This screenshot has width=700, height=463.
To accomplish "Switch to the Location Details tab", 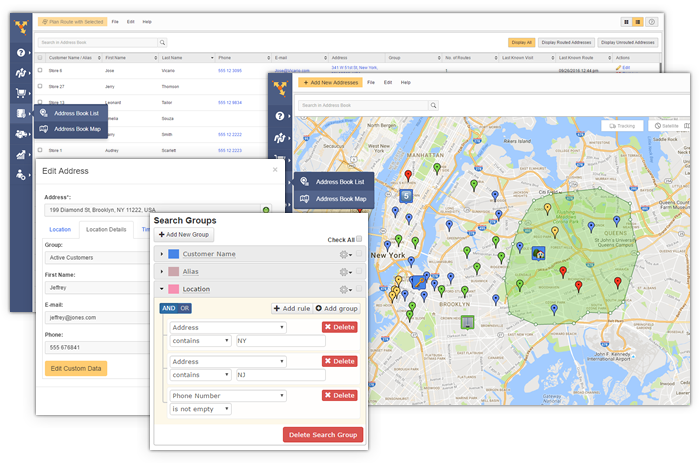I will 106,229.
